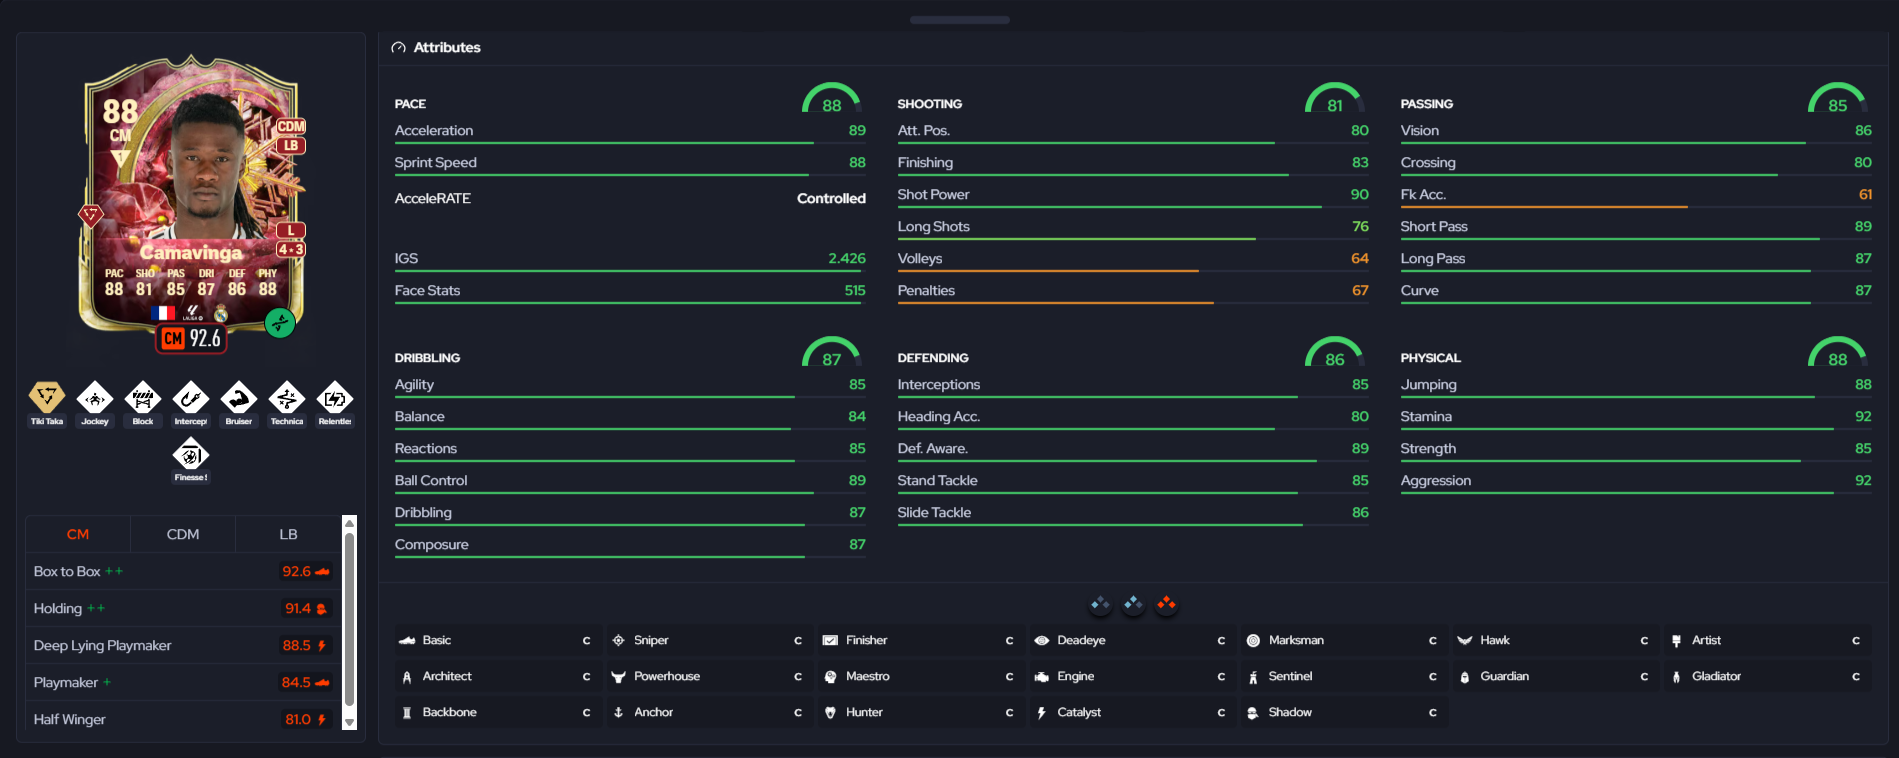
Task: Click the roles list scrollbar down arrow
Action: (350, 722)
